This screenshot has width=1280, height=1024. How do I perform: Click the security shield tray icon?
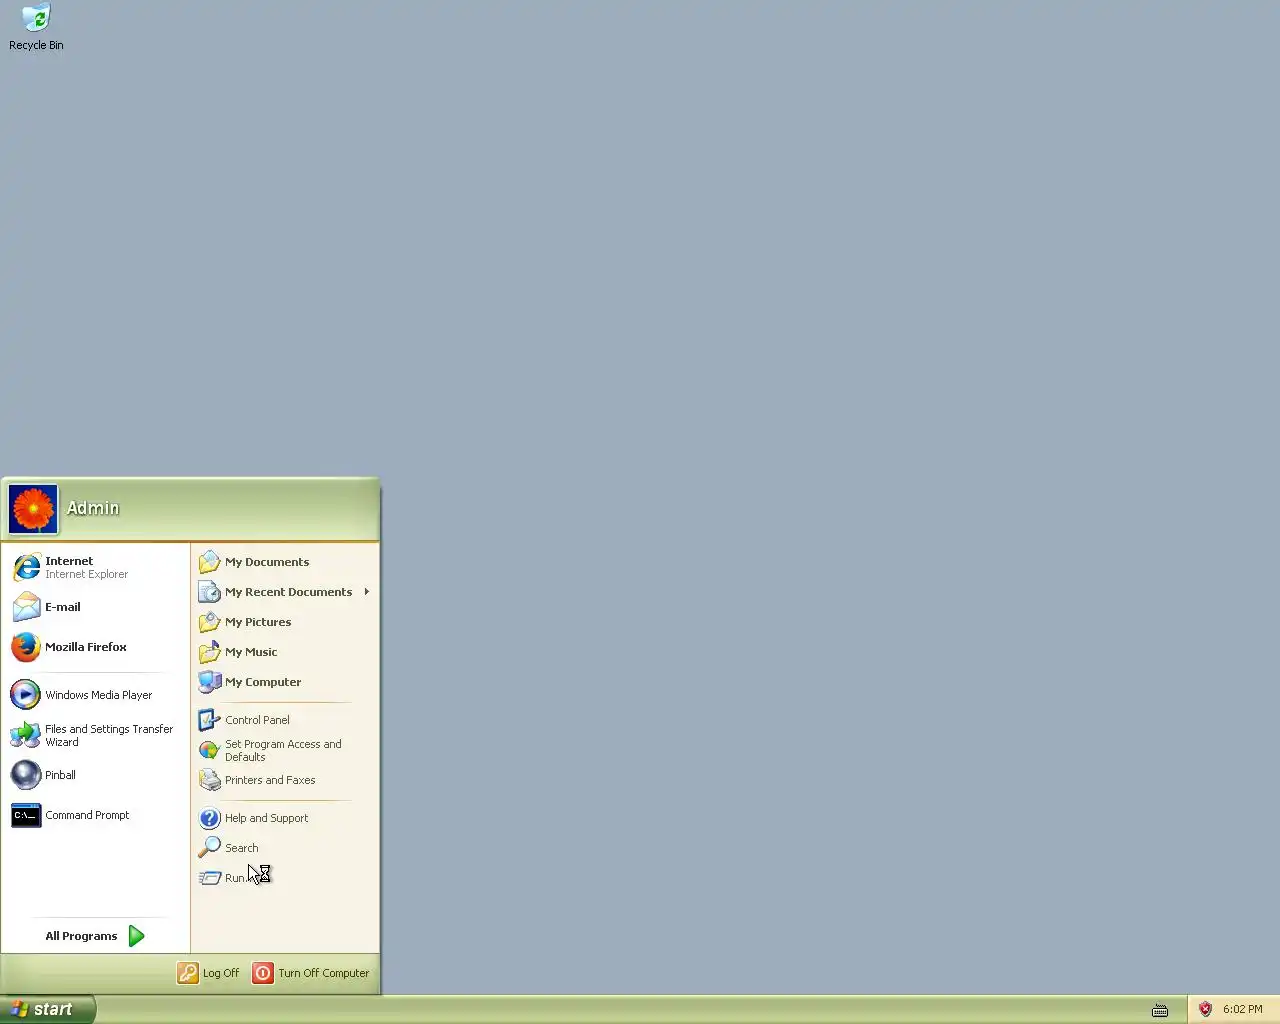1205,1009
